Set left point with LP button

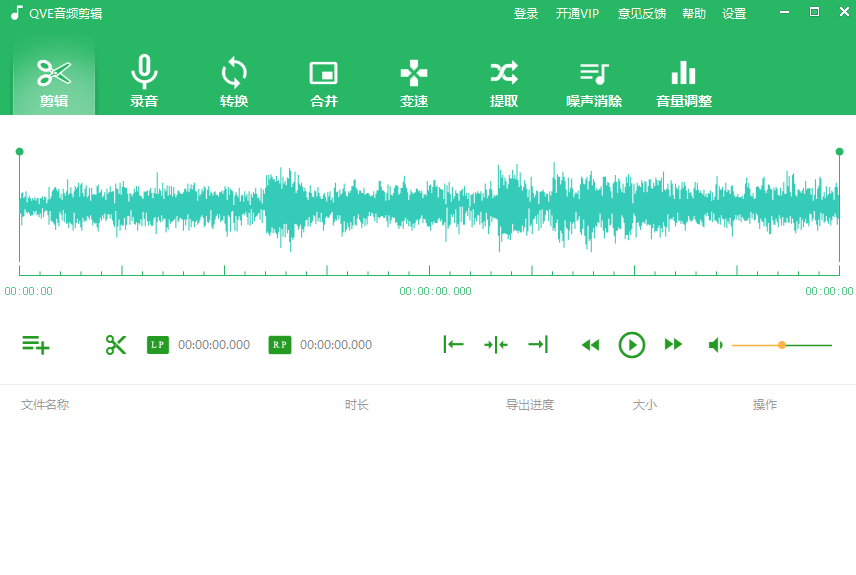pyautogui.click(x=158, y=345)
